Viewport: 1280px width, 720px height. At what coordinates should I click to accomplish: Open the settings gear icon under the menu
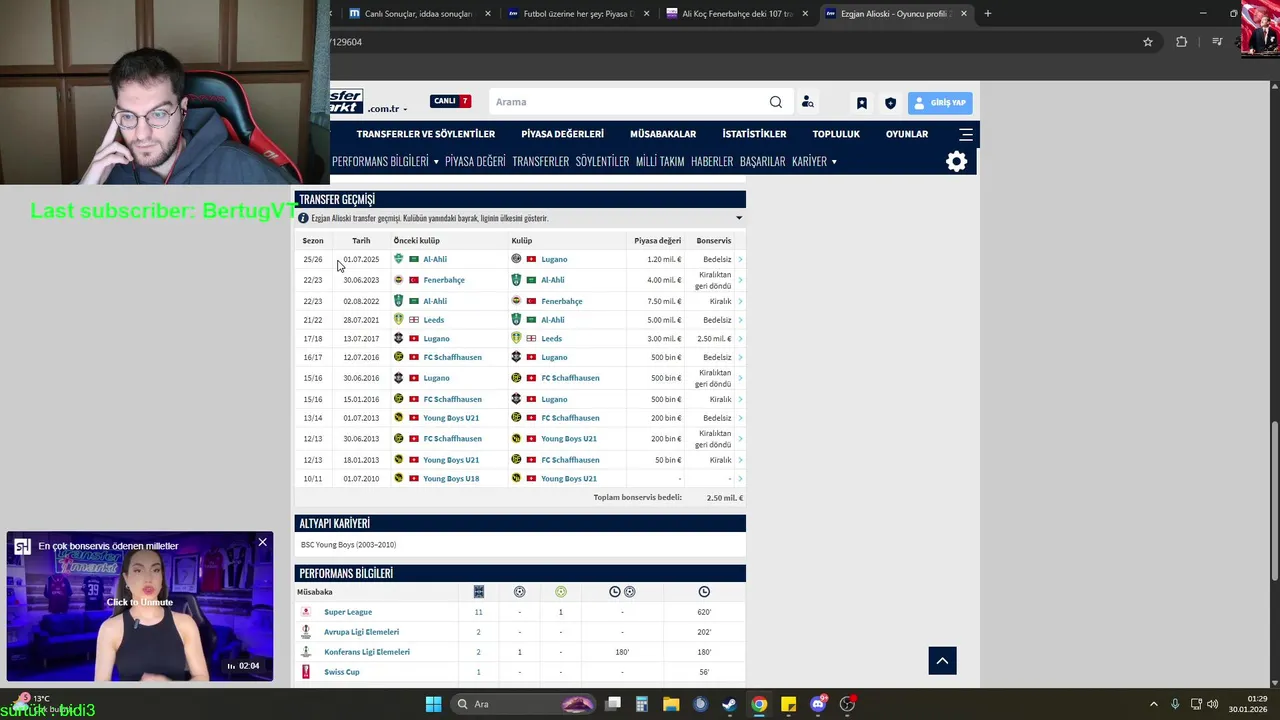click(957, 162)
